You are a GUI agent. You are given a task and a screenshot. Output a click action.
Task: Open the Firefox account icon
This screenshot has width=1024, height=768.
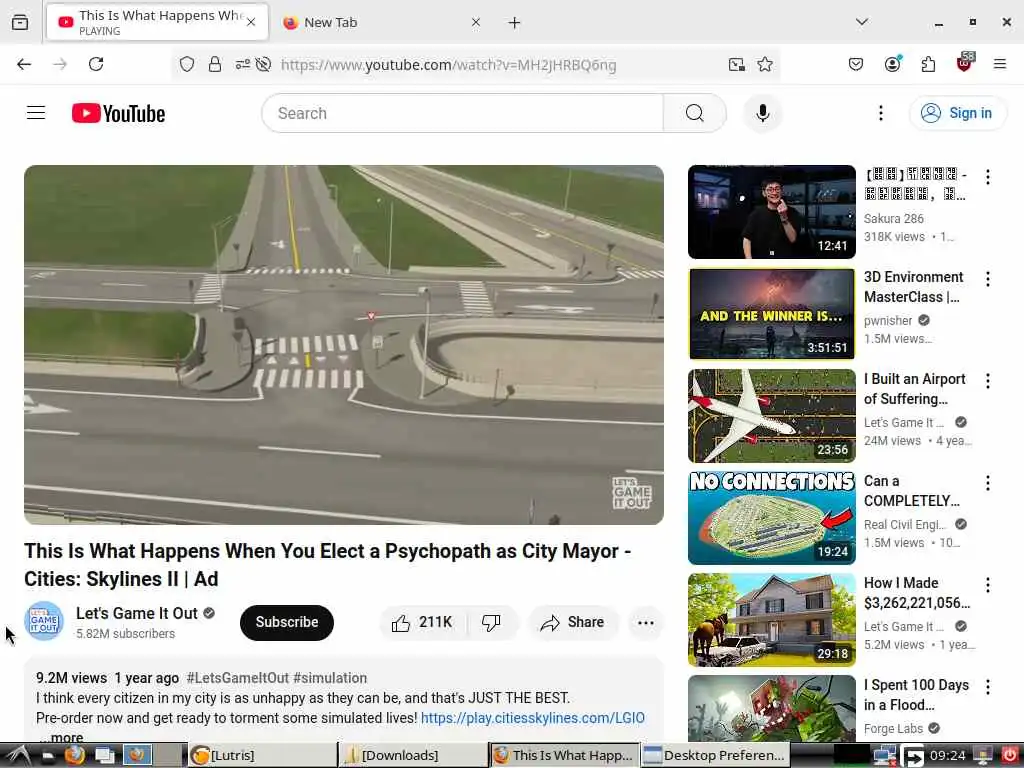coord(893,64)
